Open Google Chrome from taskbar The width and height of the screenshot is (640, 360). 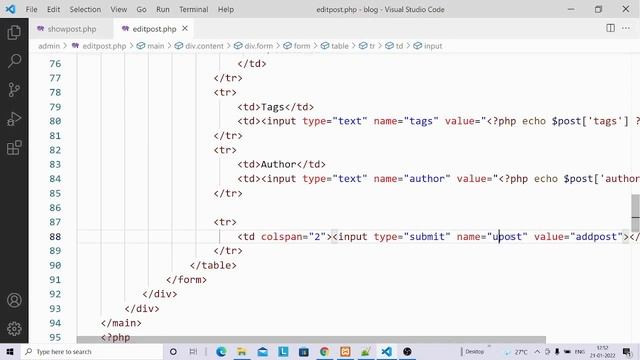[324, 351]
